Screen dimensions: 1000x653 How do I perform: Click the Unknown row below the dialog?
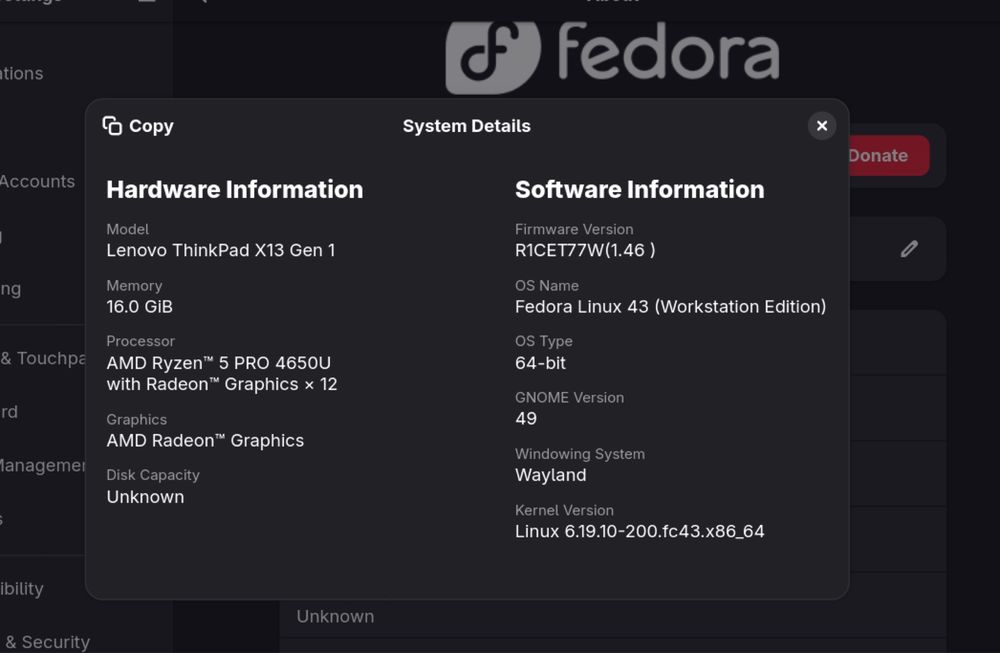(612, 617)
